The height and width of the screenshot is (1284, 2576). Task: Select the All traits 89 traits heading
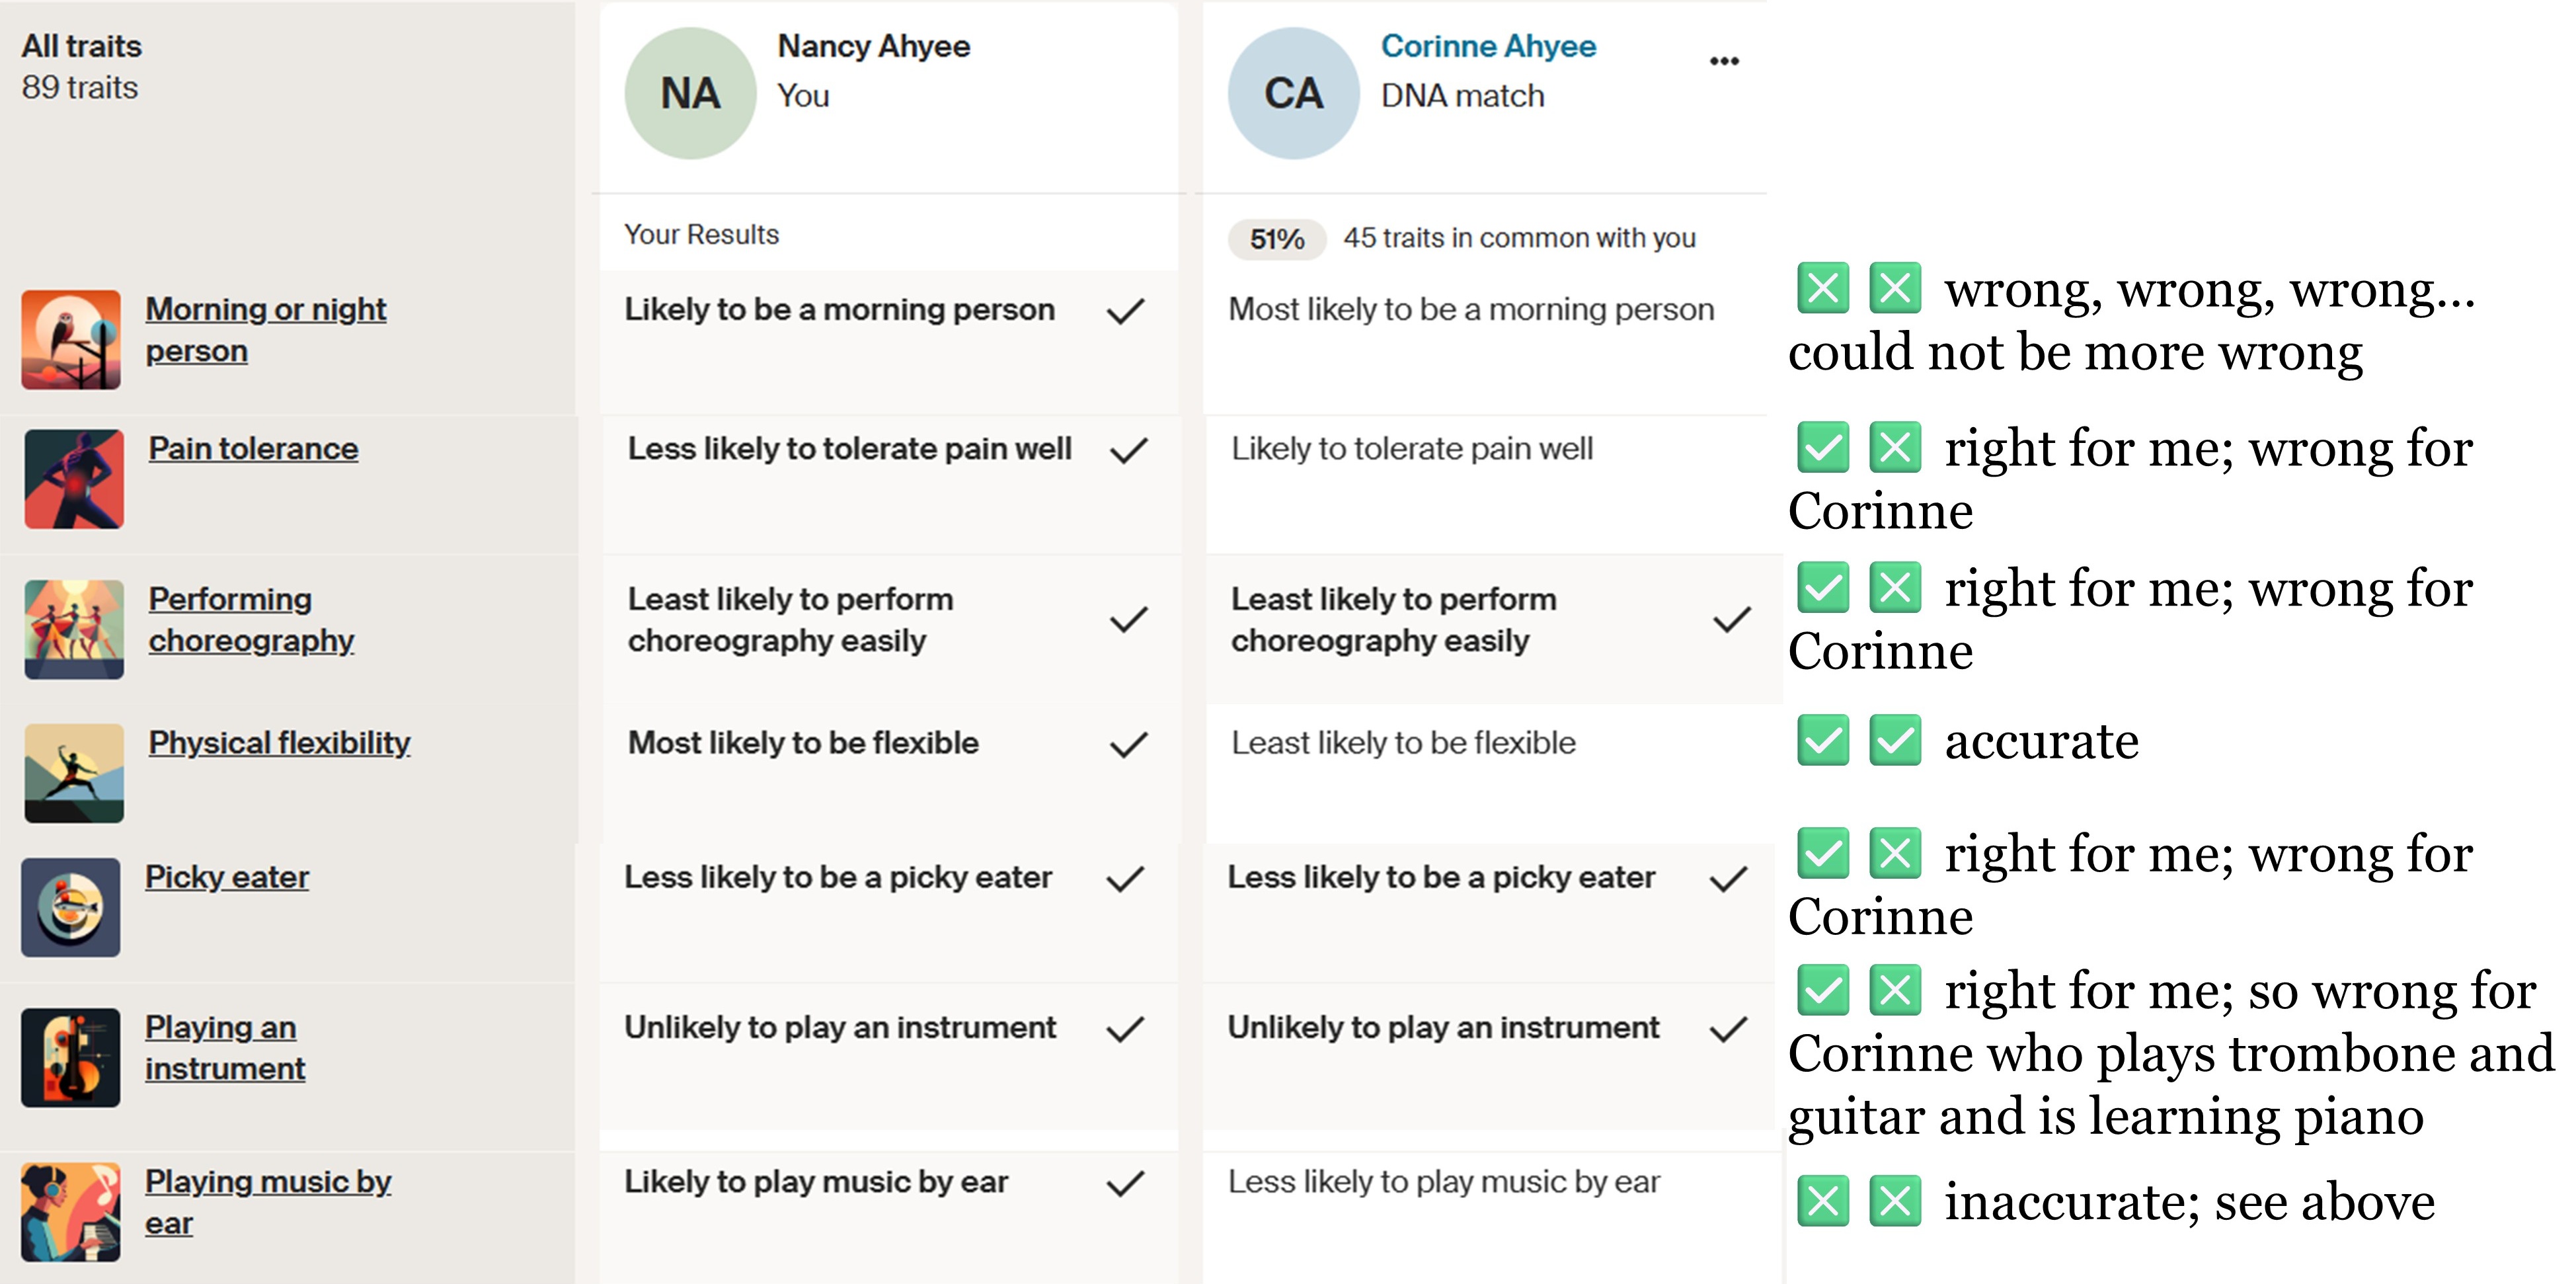pyautogui.click(x=81, y=66)
